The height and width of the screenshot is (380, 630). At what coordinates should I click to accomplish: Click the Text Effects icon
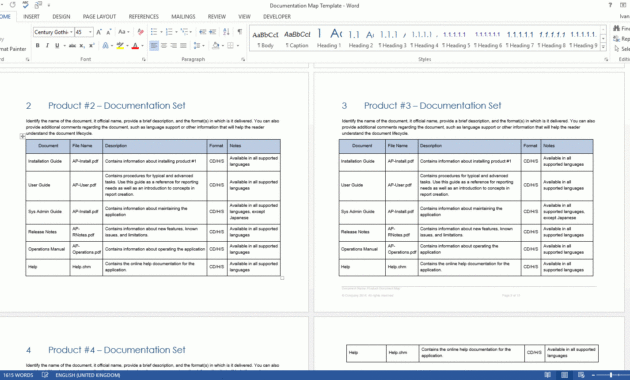click(105, 46)
